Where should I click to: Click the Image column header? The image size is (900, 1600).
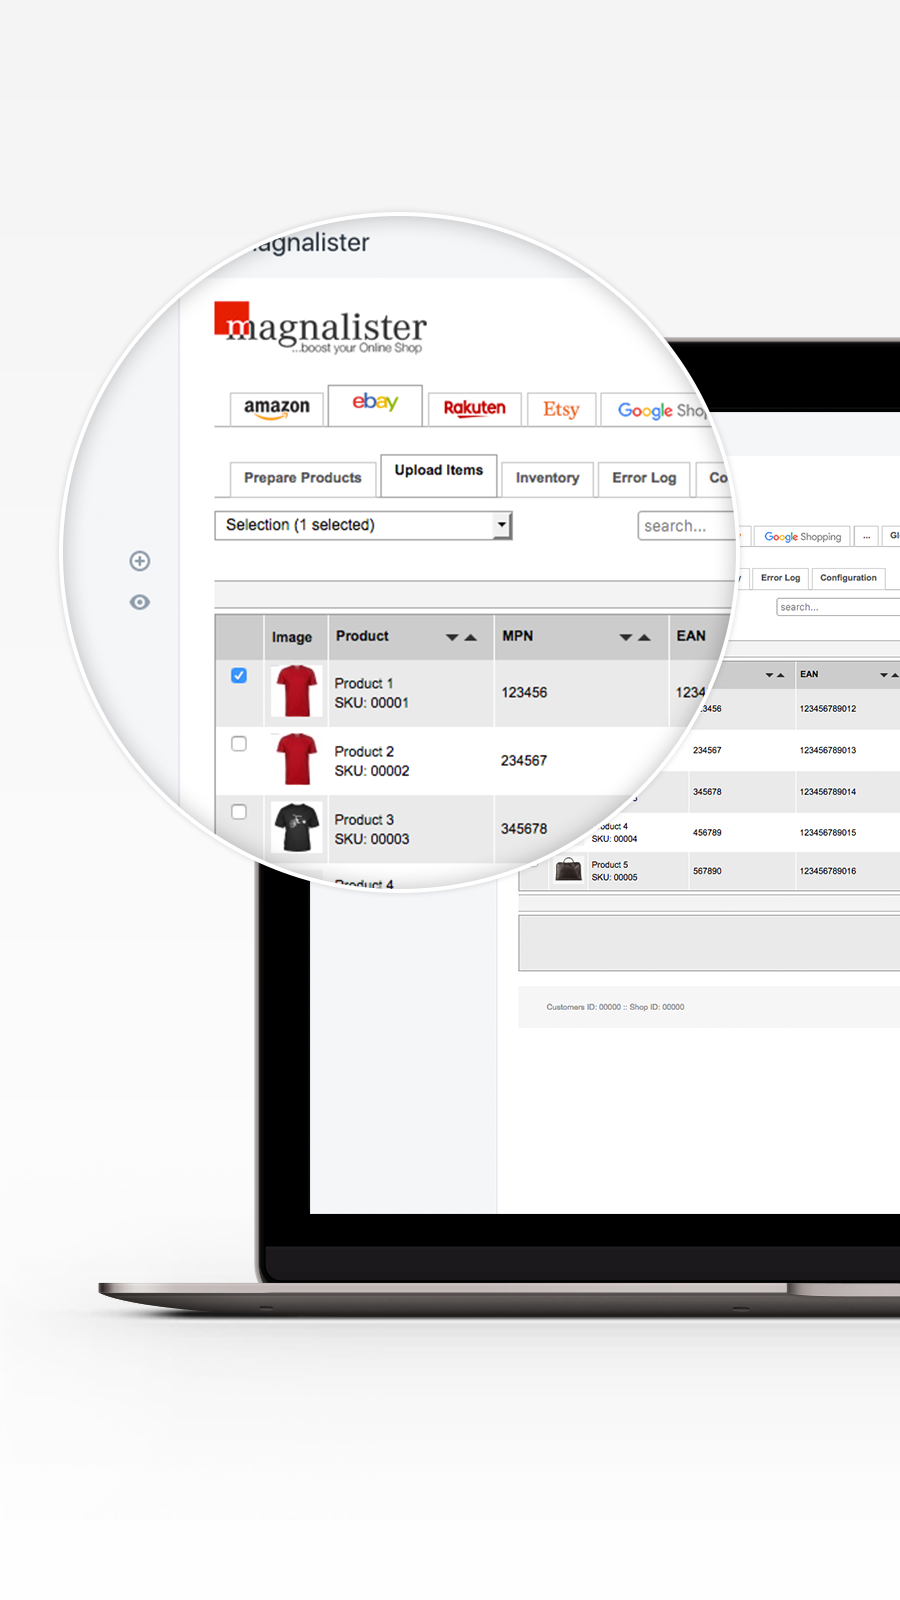[292, 637]
